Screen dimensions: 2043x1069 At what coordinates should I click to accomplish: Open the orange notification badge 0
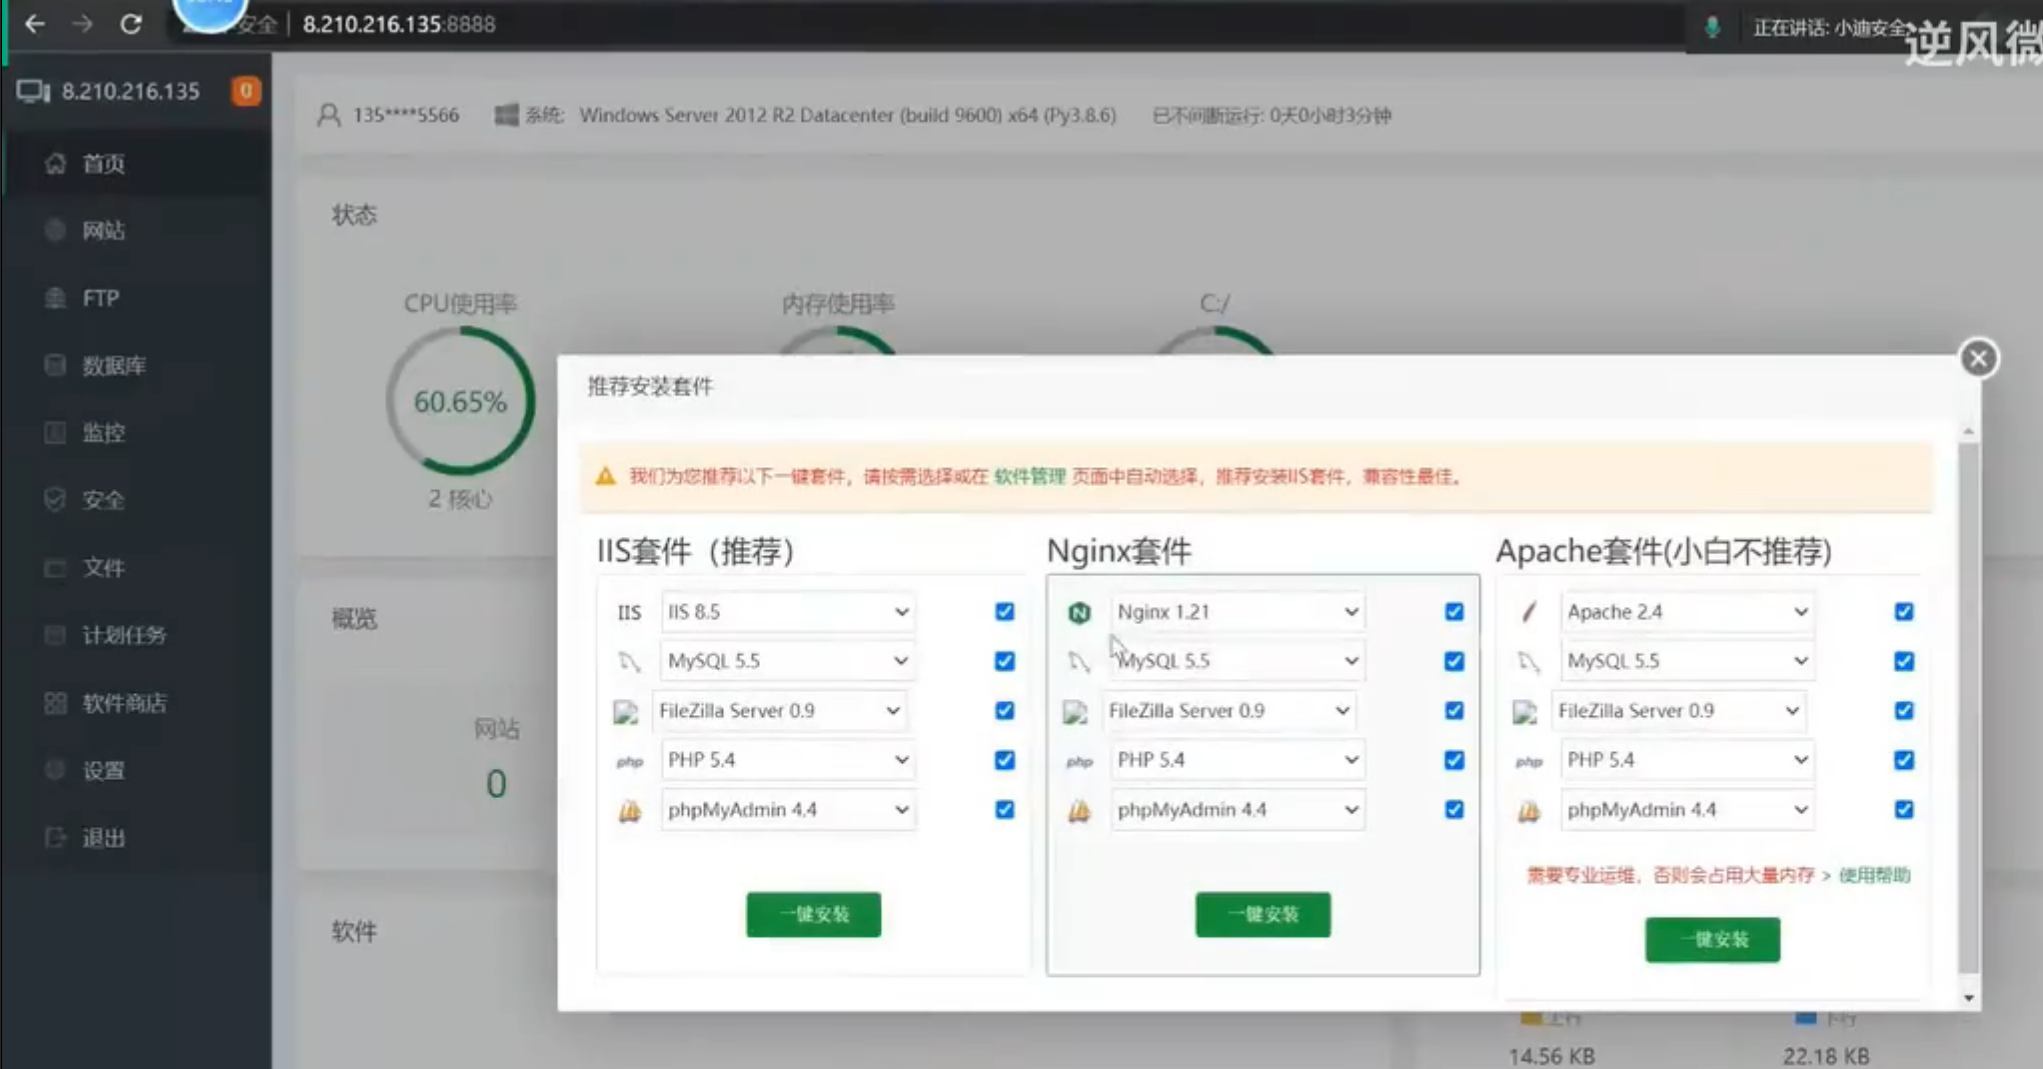pyautogui.click(x=246, y=91)
